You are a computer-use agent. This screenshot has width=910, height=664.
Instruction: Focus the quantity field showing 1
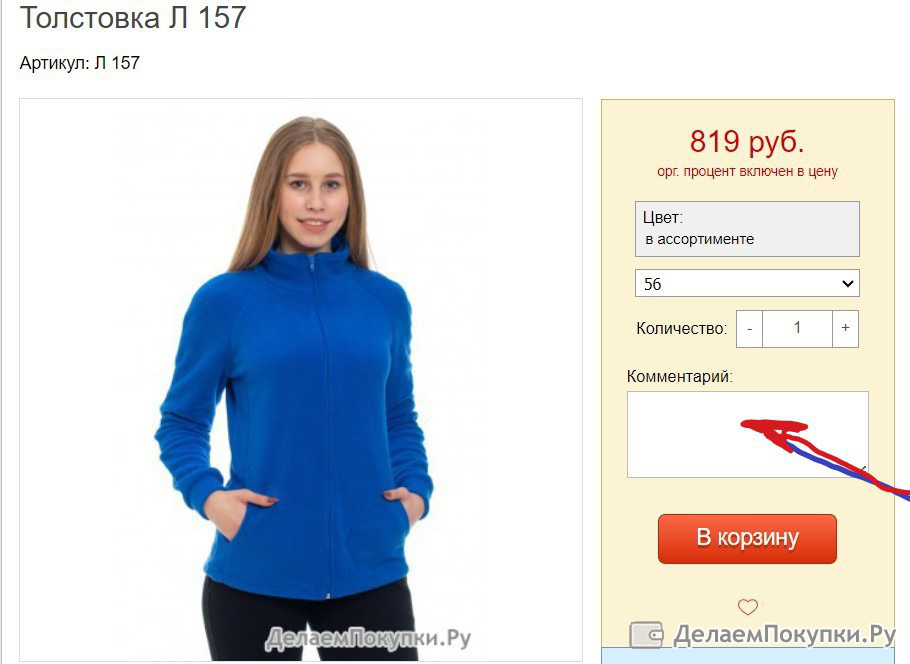[x=797, y=329]
